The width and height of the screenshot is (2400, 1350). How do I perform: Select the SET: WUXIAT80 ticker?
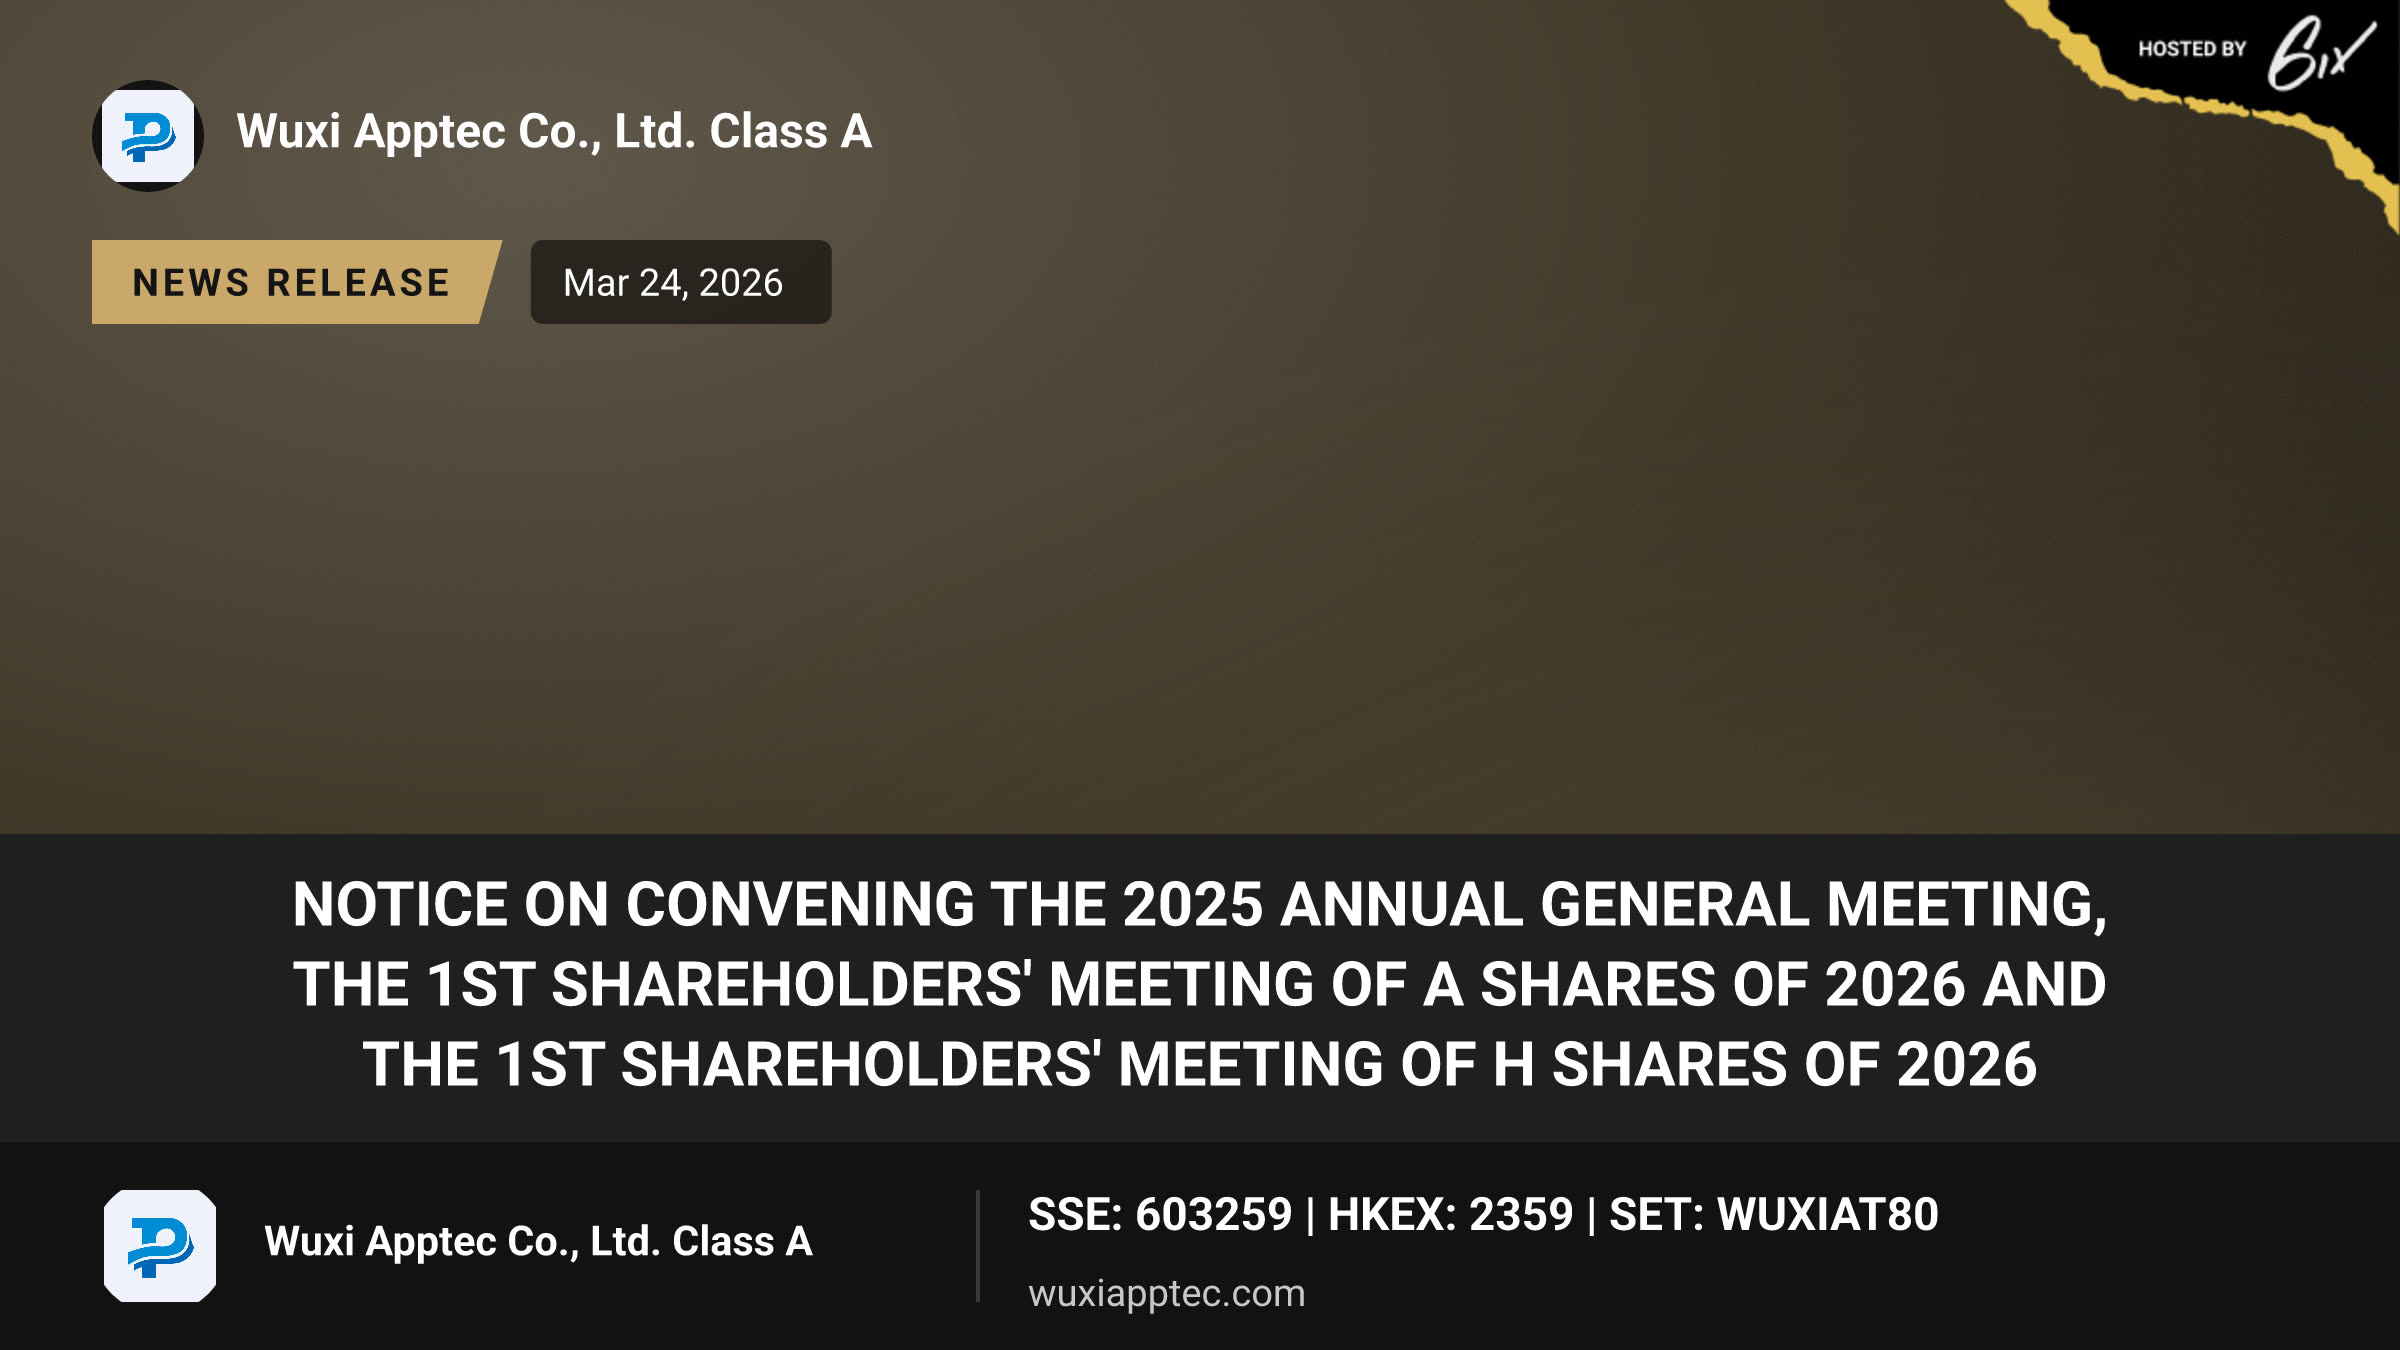pyautogui.click(x=1774, y=1215)
